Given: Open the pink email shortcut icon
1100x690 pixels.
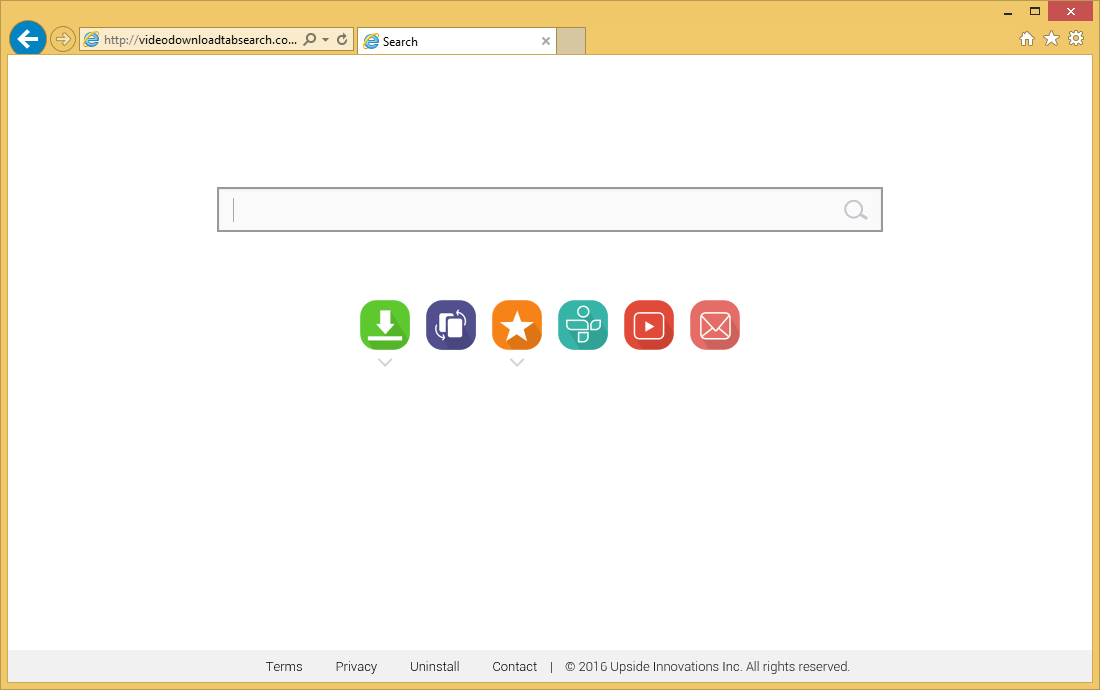Looking at the screenshot, I should coord(714,324).
